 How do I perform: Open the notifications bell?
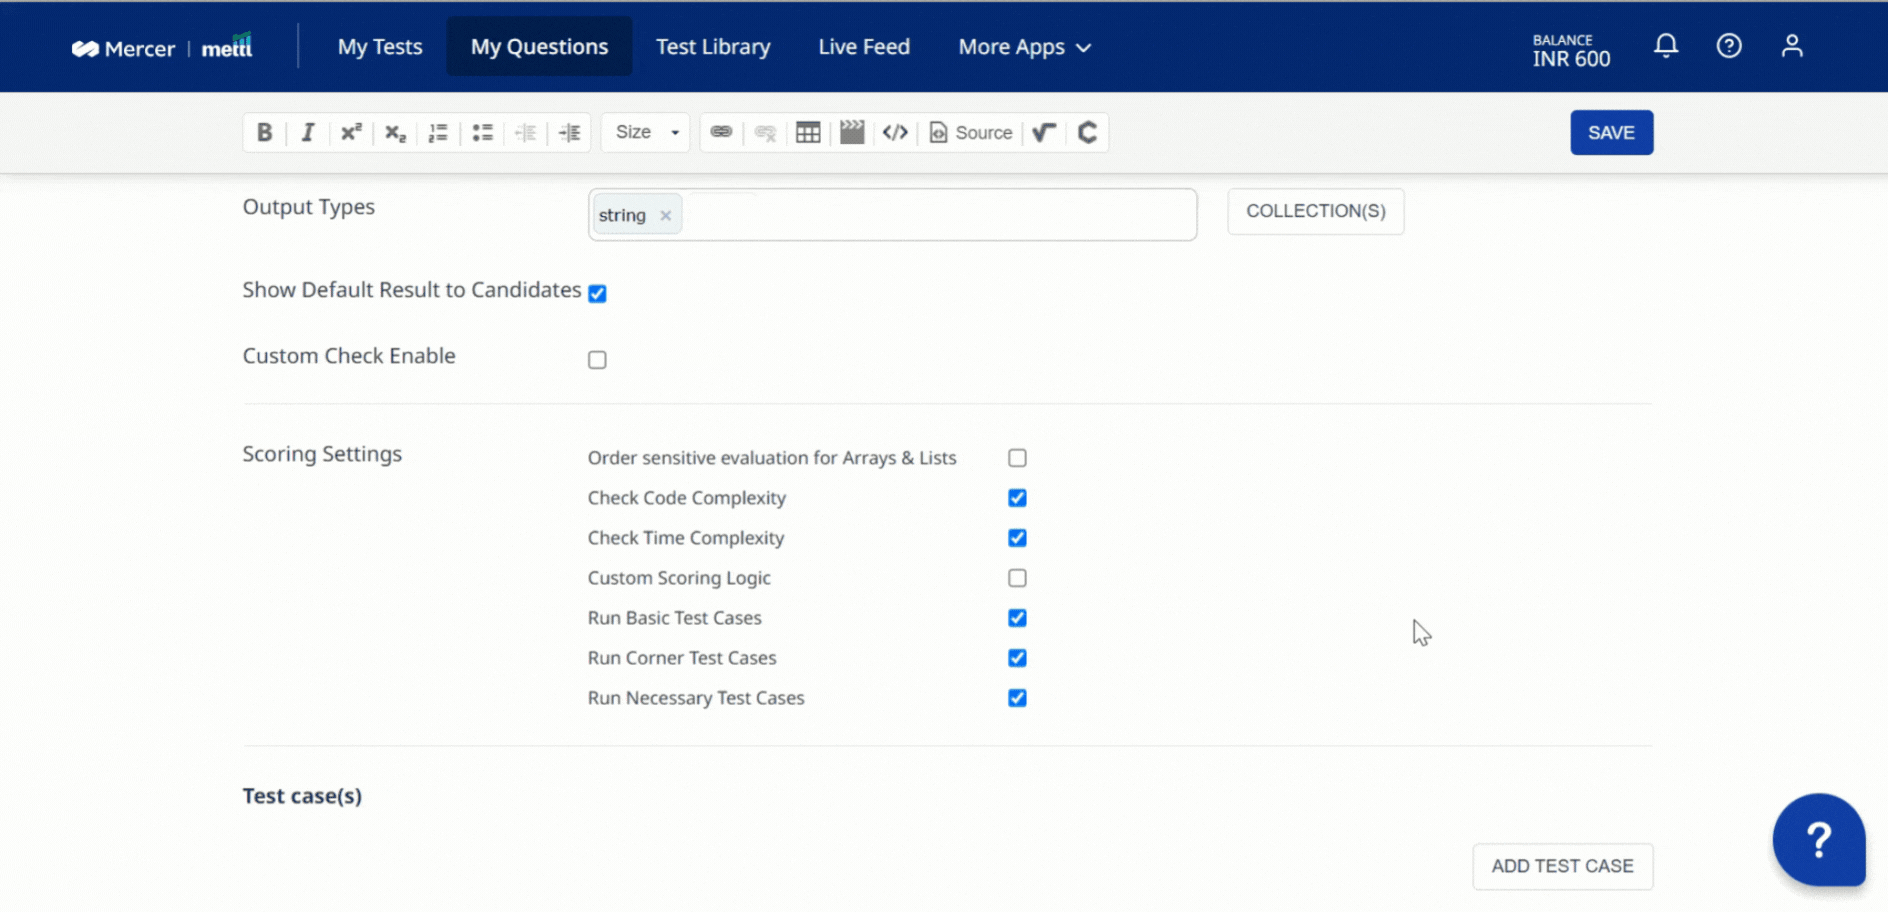click(1666, 46)
